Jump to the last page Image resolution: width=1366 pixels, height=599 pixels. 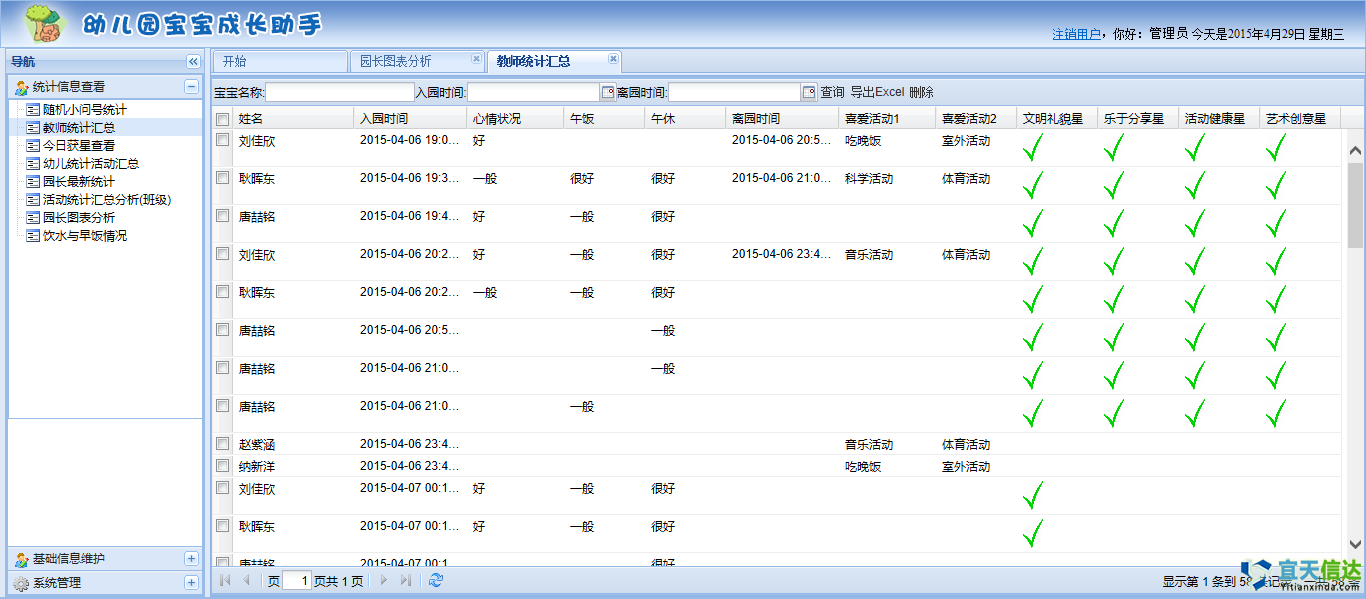click(404, 578)
